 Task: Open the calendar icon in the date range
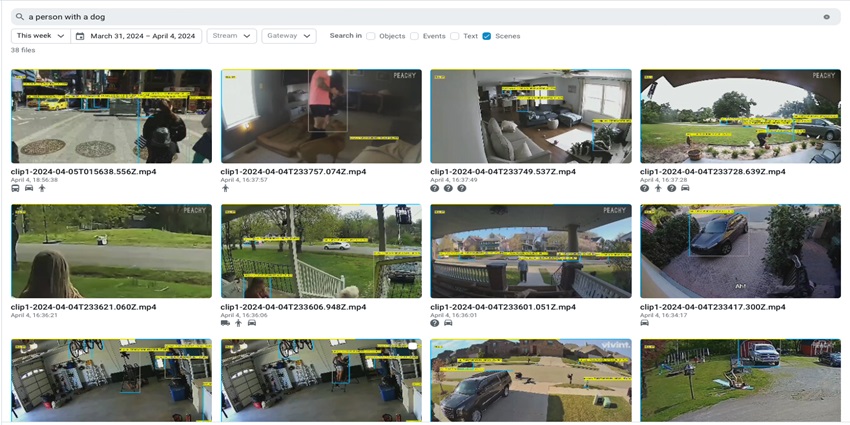[80, 36]
